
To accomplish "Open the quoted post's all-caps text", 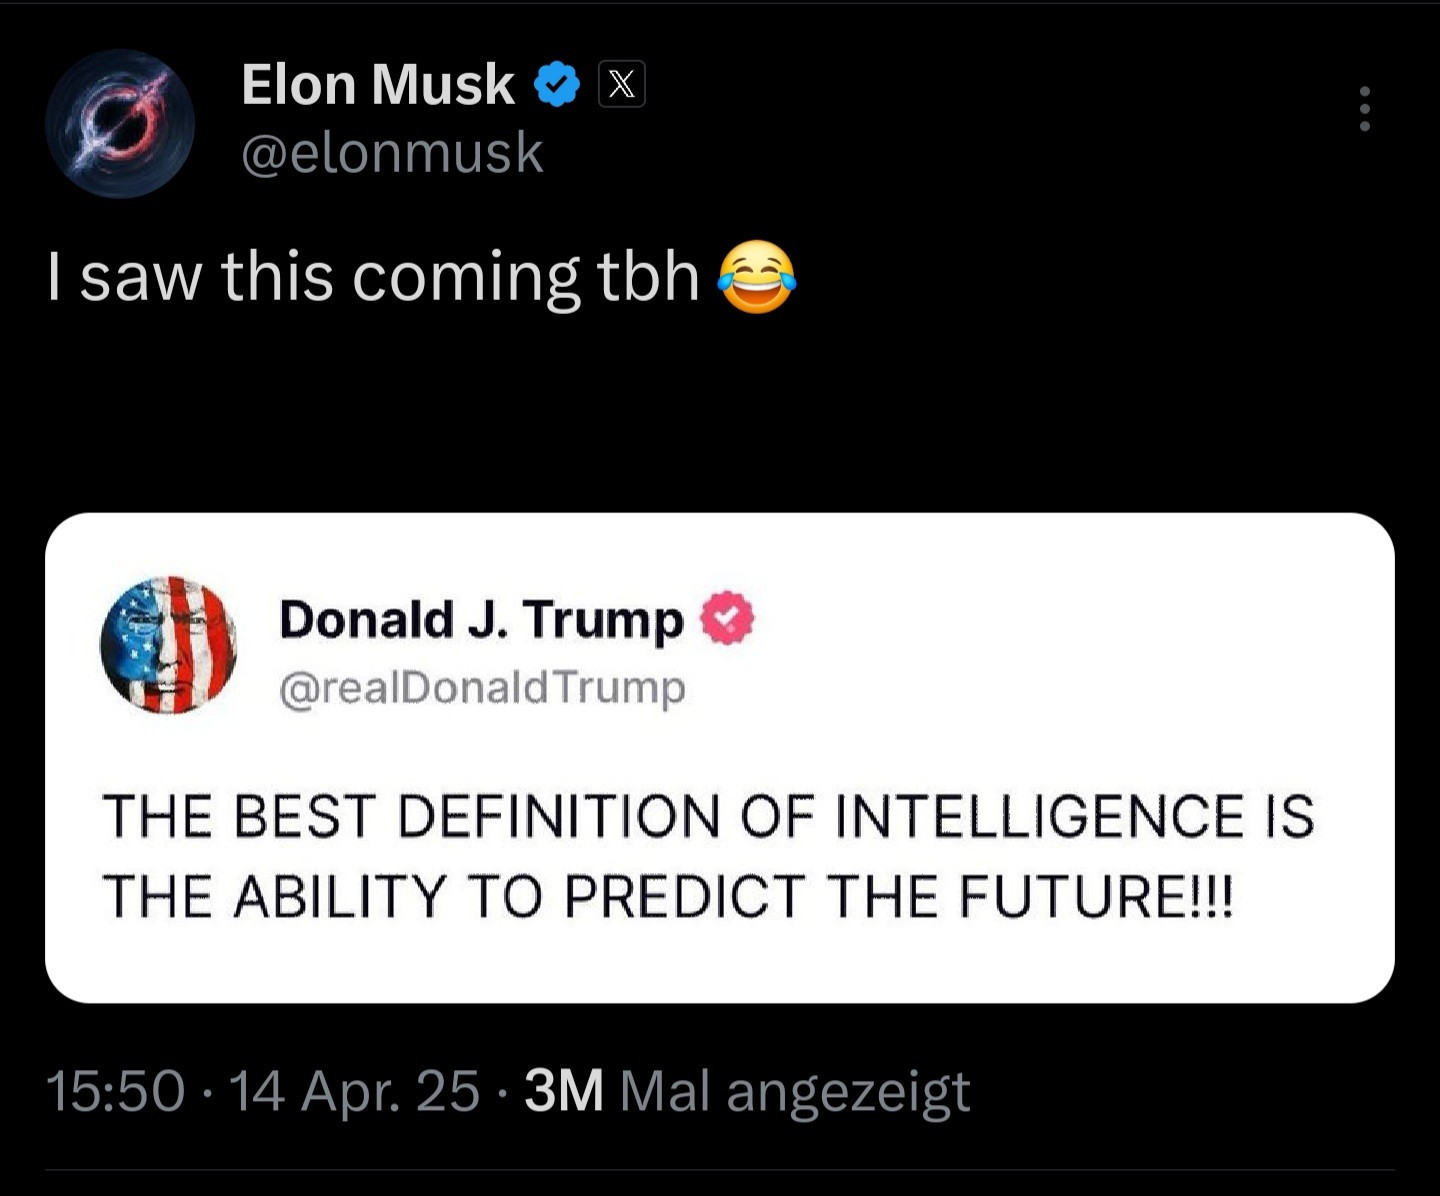I will (707, 854).
